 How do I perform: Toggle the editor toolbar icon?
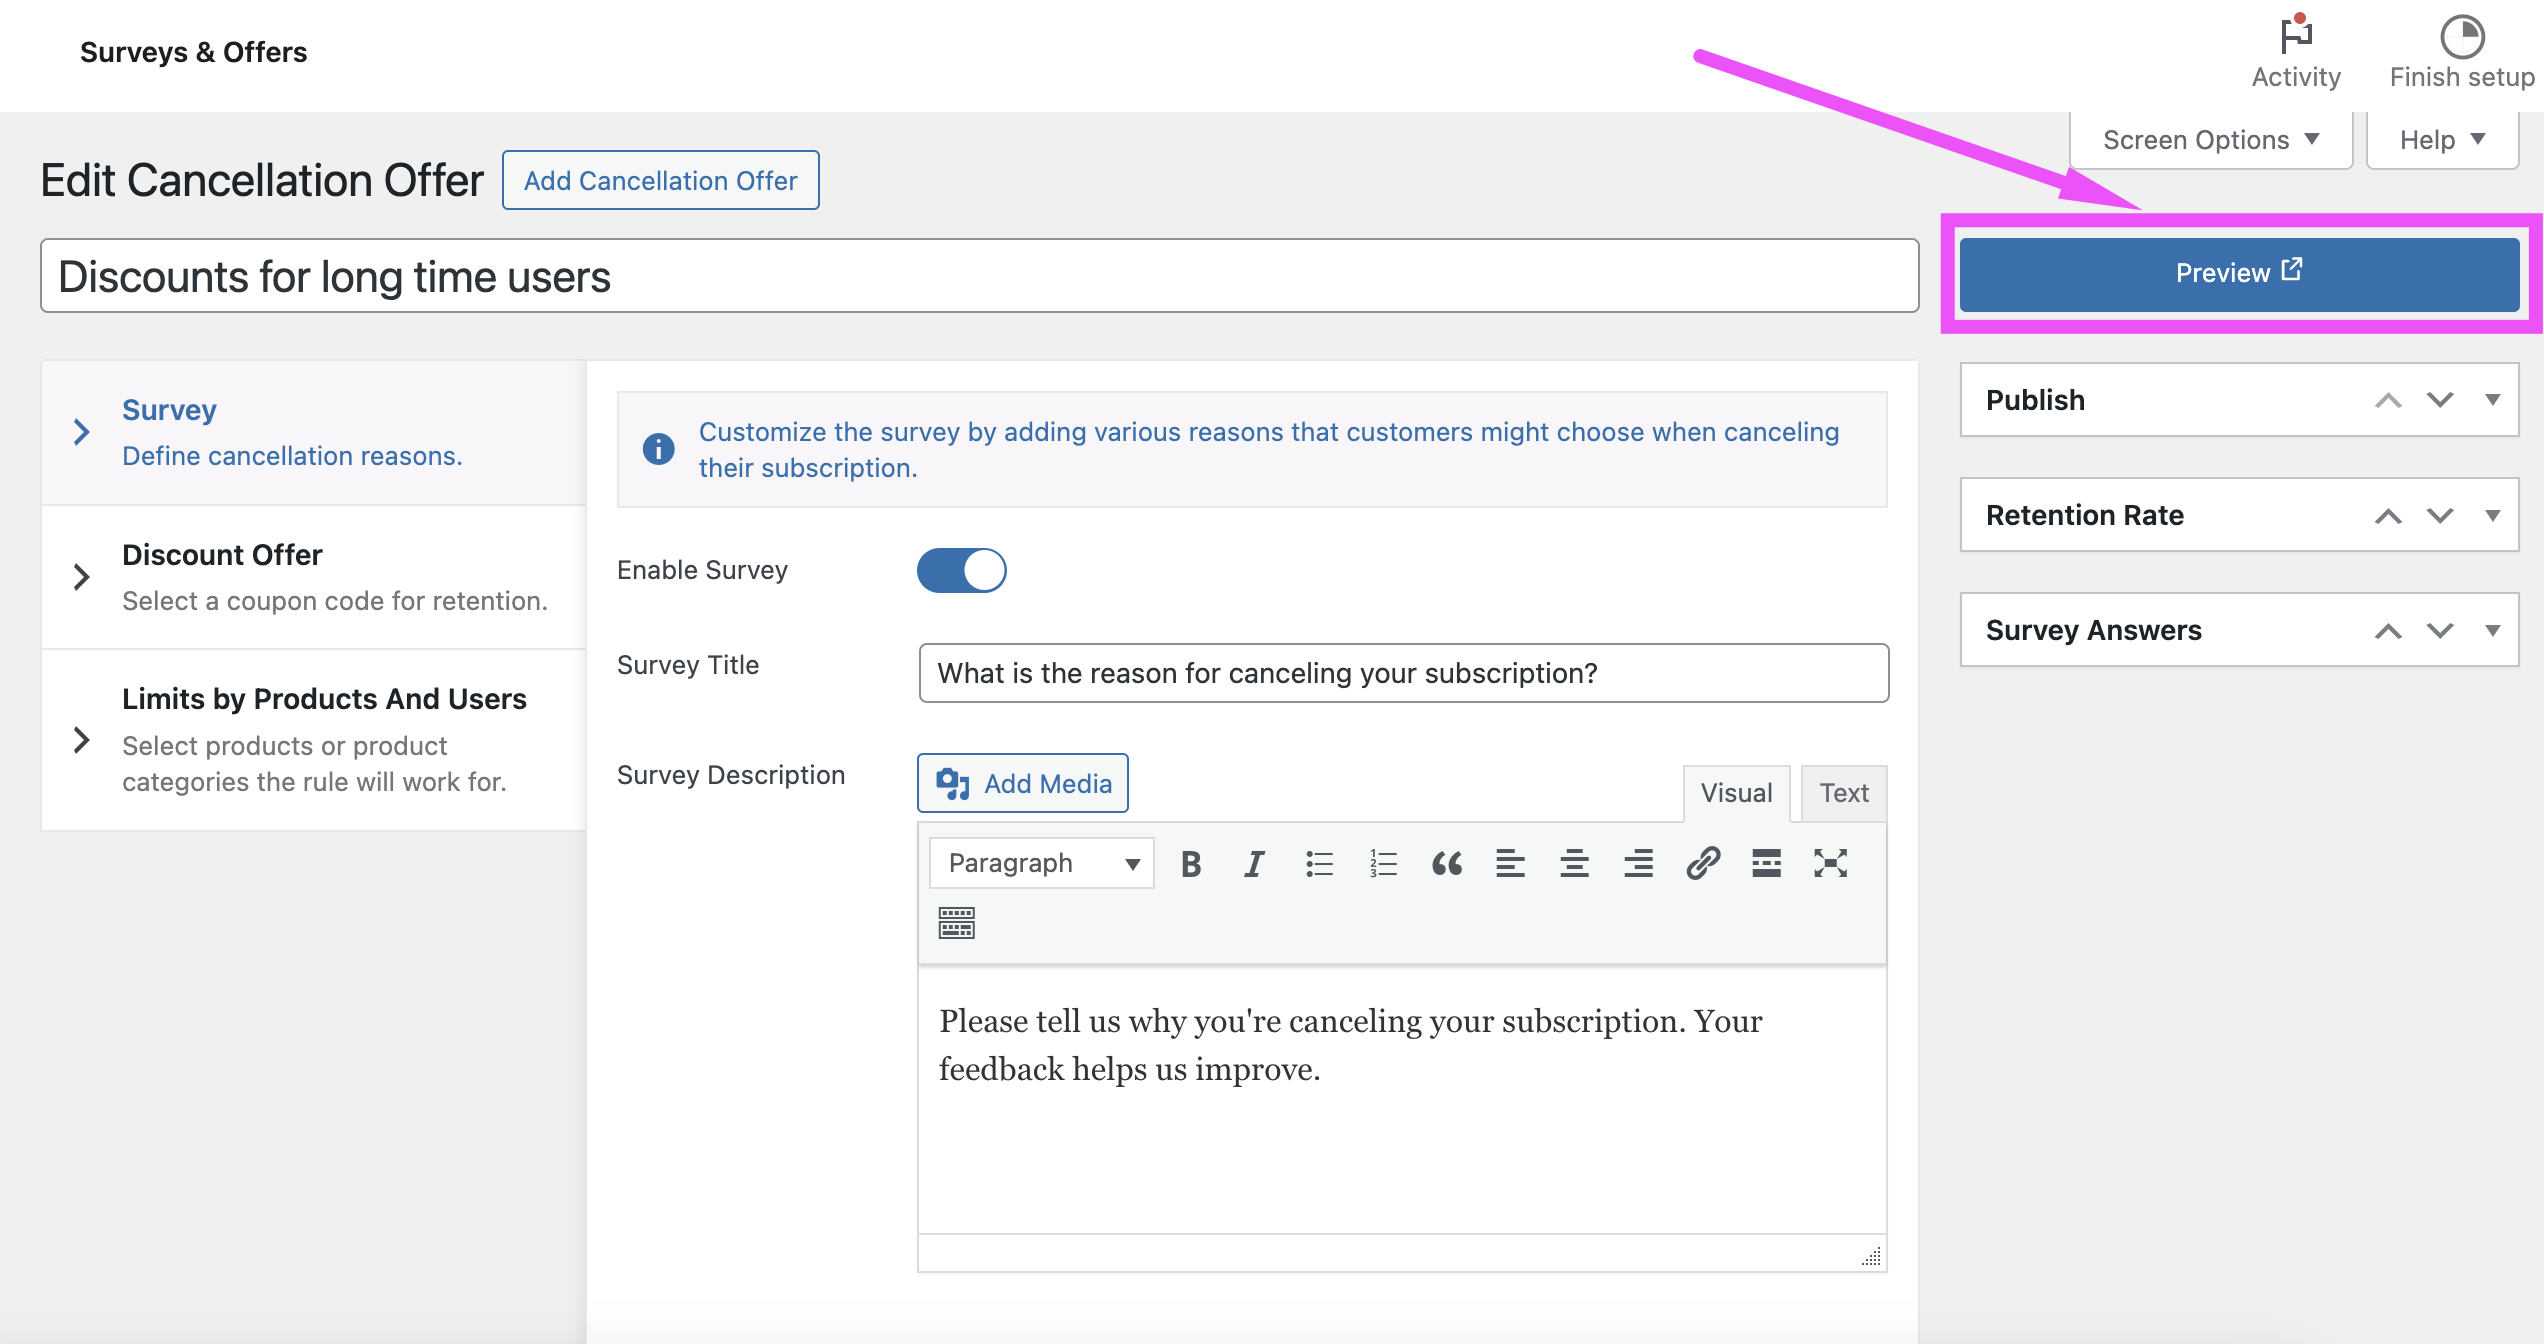point(956,923)
